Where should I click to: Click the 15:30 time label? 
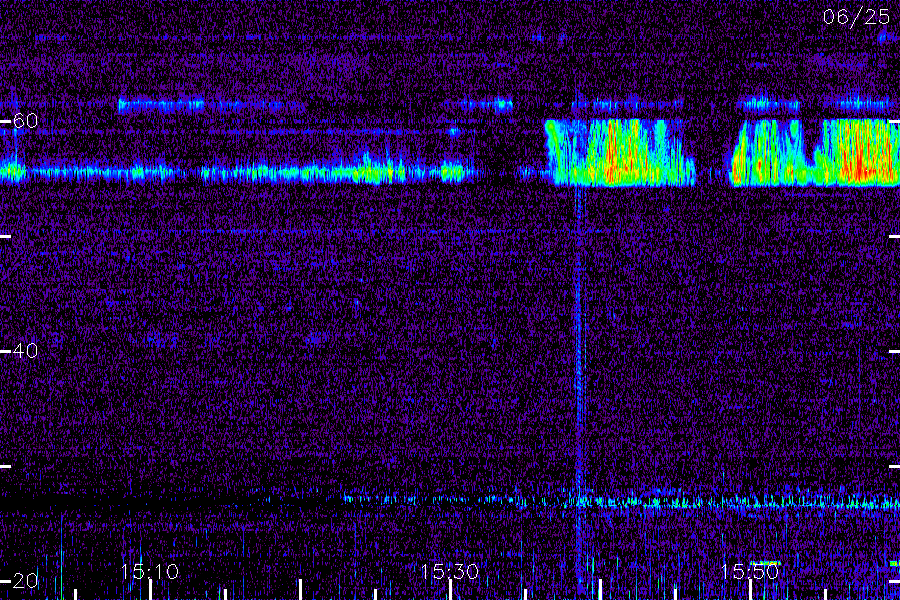click(x=449, y=572)
